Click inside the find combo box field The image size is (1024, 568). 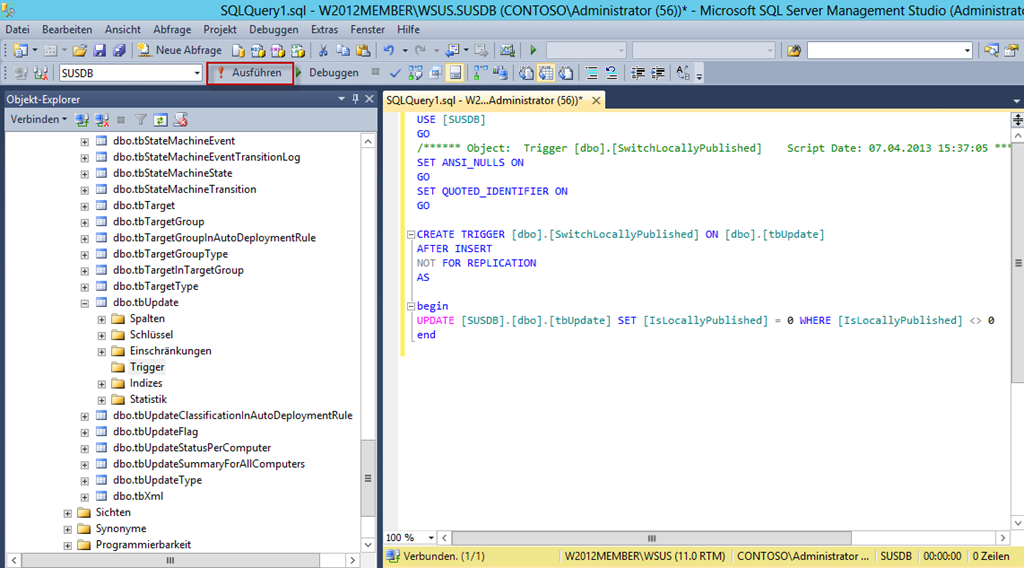coord(884,50)
